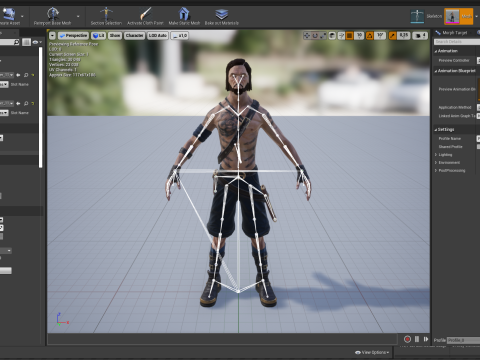Open the viewport Character menu
This screenshot has height=360, width=480.
[135, 35]
